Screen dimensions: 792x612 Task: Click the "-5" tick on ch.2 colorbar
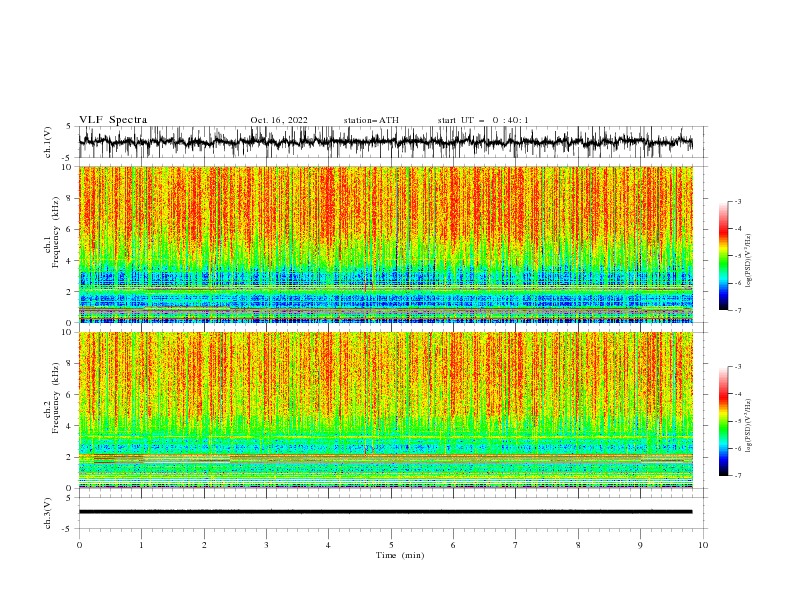737,421
